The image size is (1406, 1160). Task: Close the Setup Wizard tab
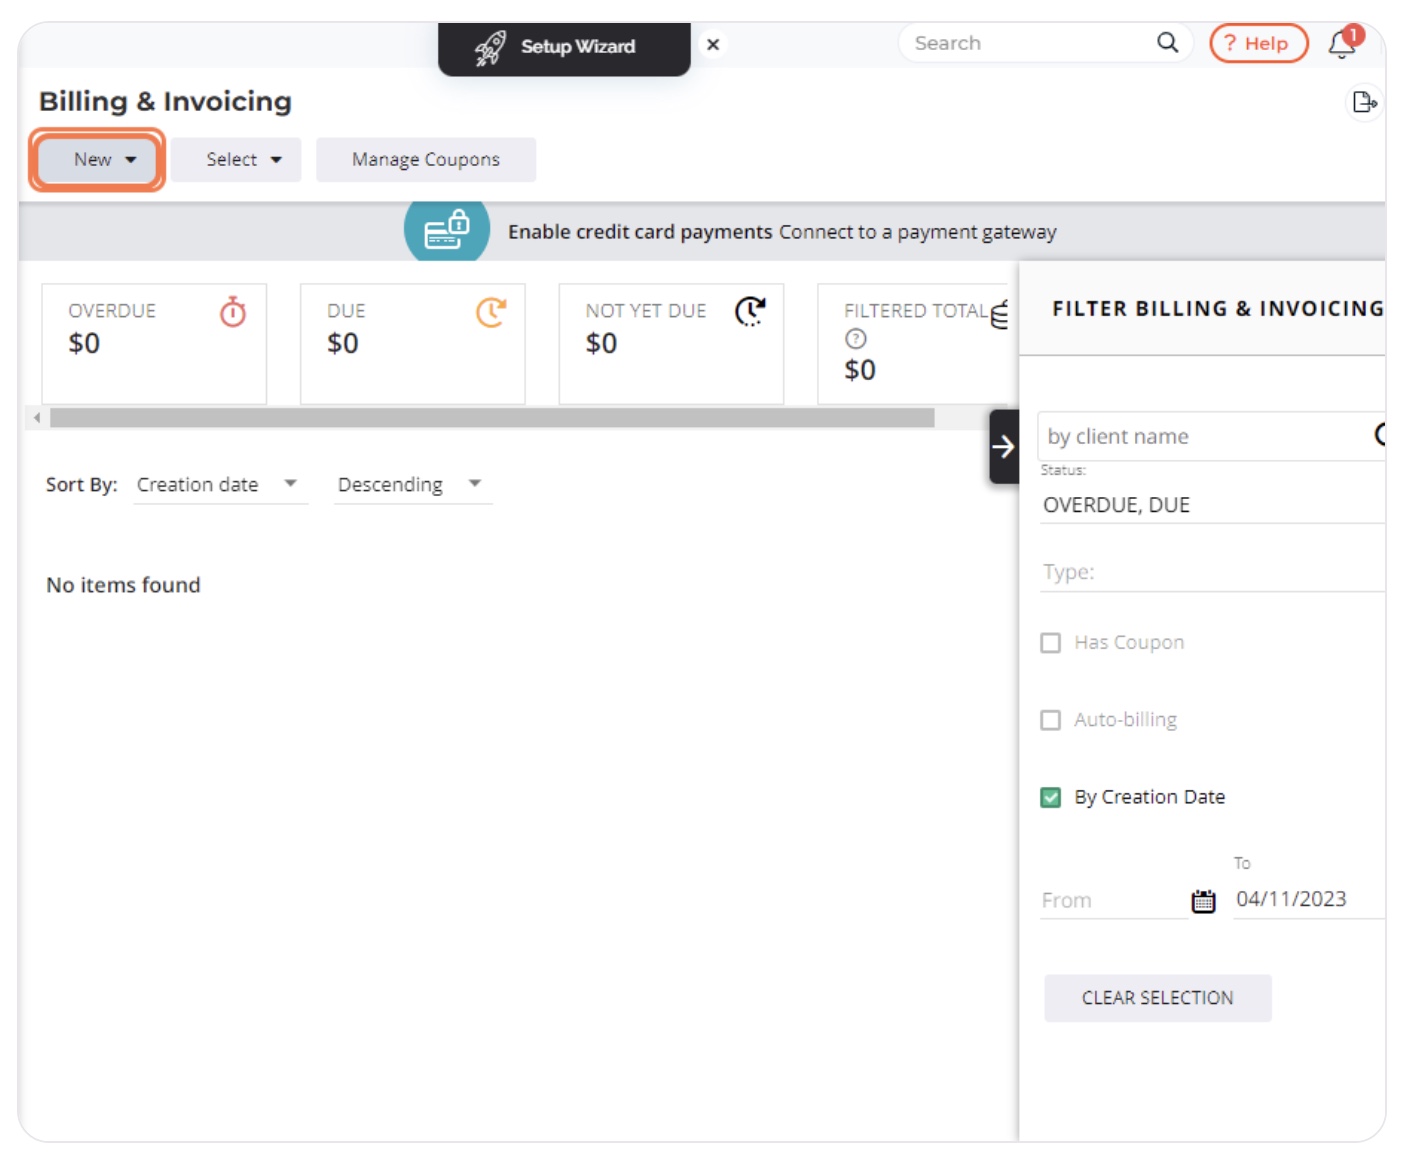(x=713, y=45)
